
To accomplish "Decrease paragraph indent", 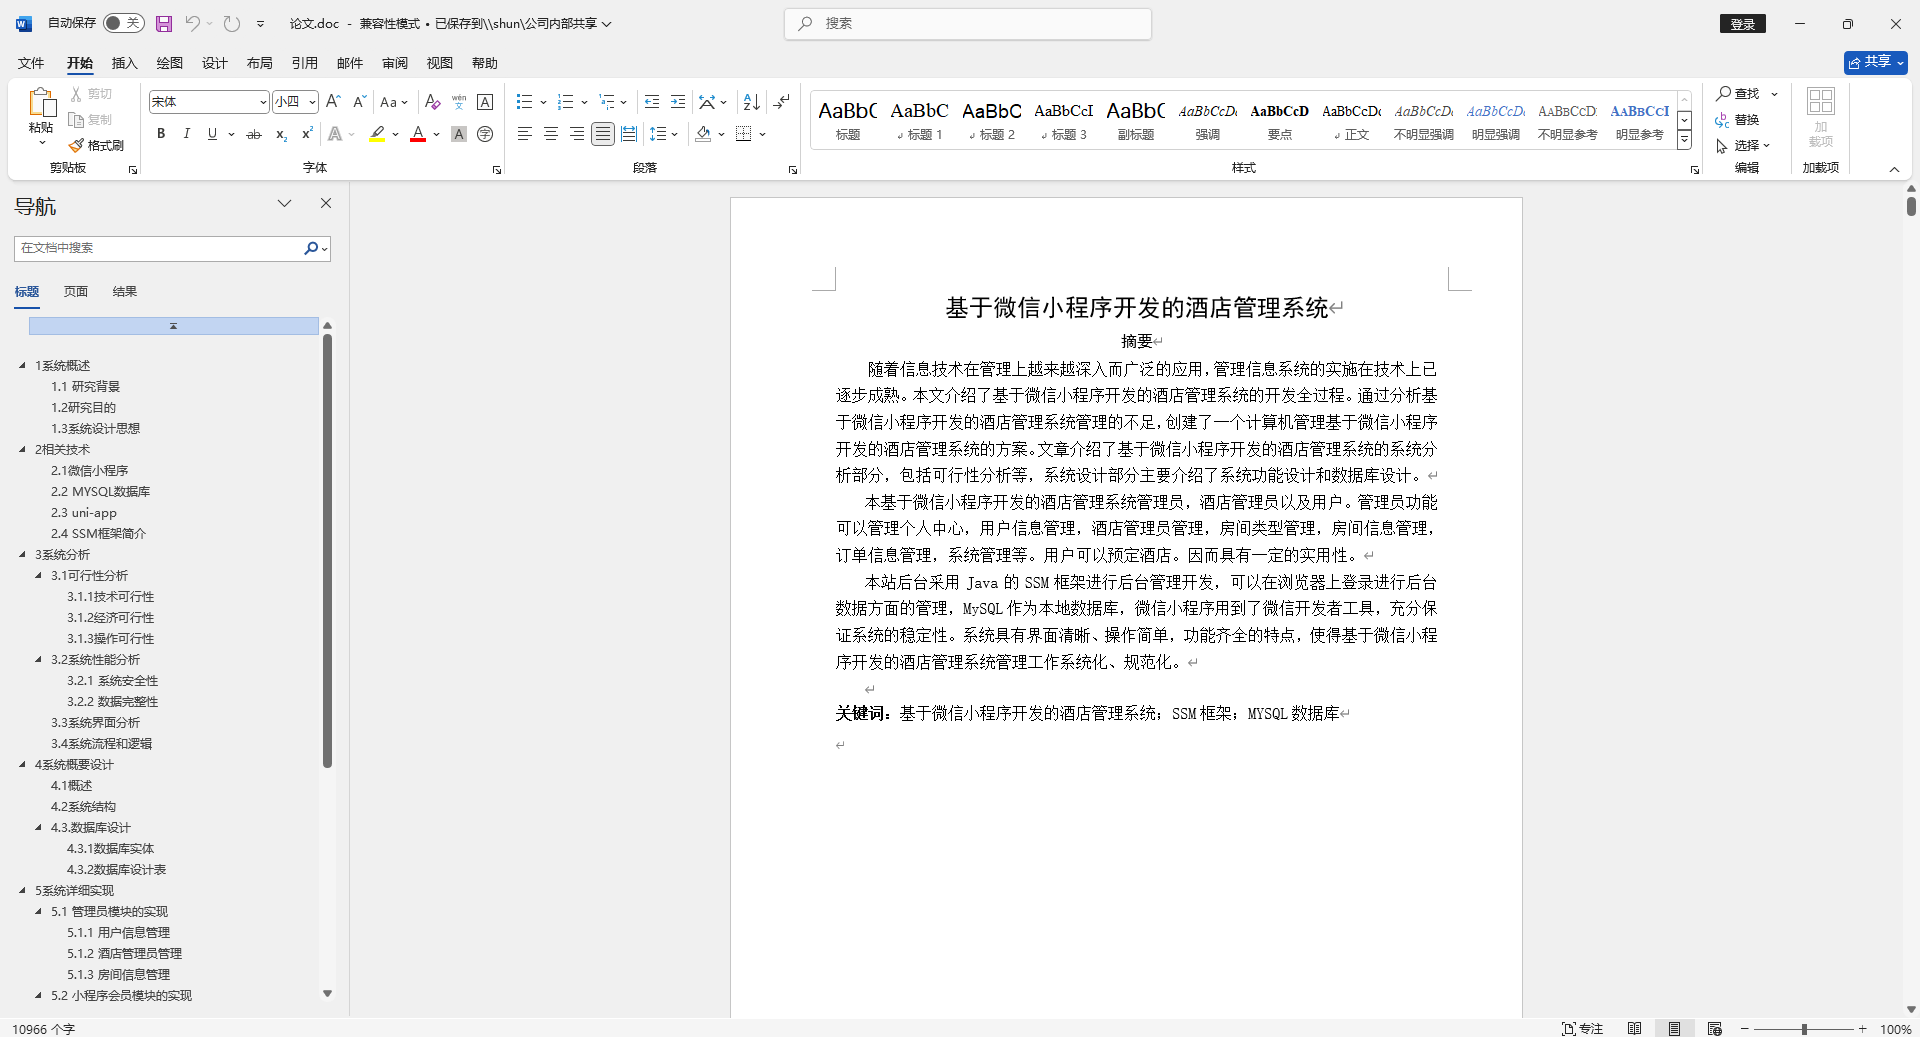I will (x=652, y=101).
